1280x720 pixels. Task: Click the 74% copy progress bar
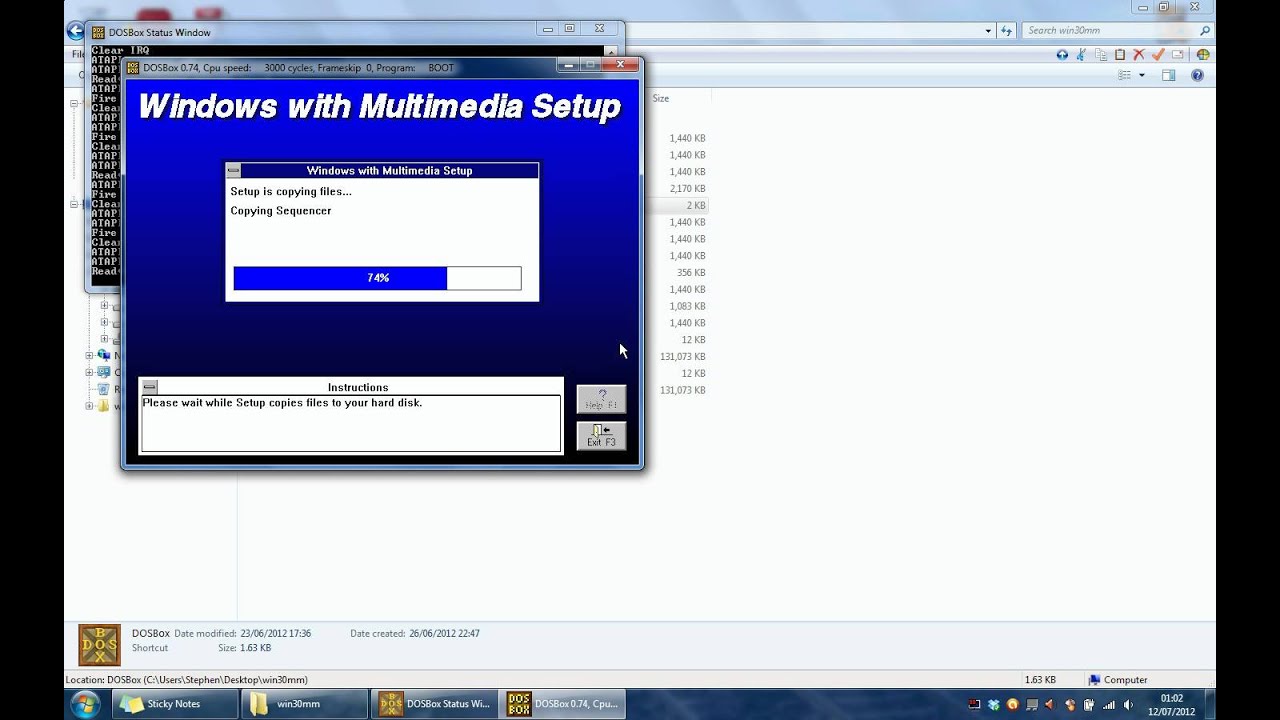pyautogui.click(x=377, y=278)
